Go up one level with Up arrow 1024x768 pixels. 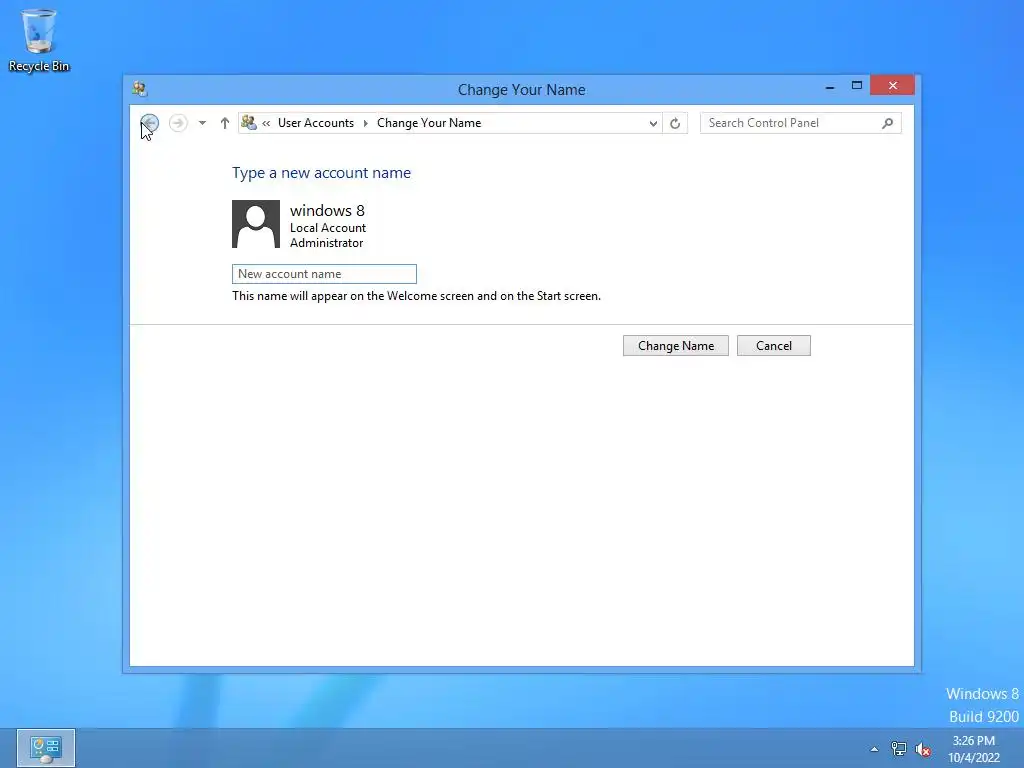[x=225, y=123]
